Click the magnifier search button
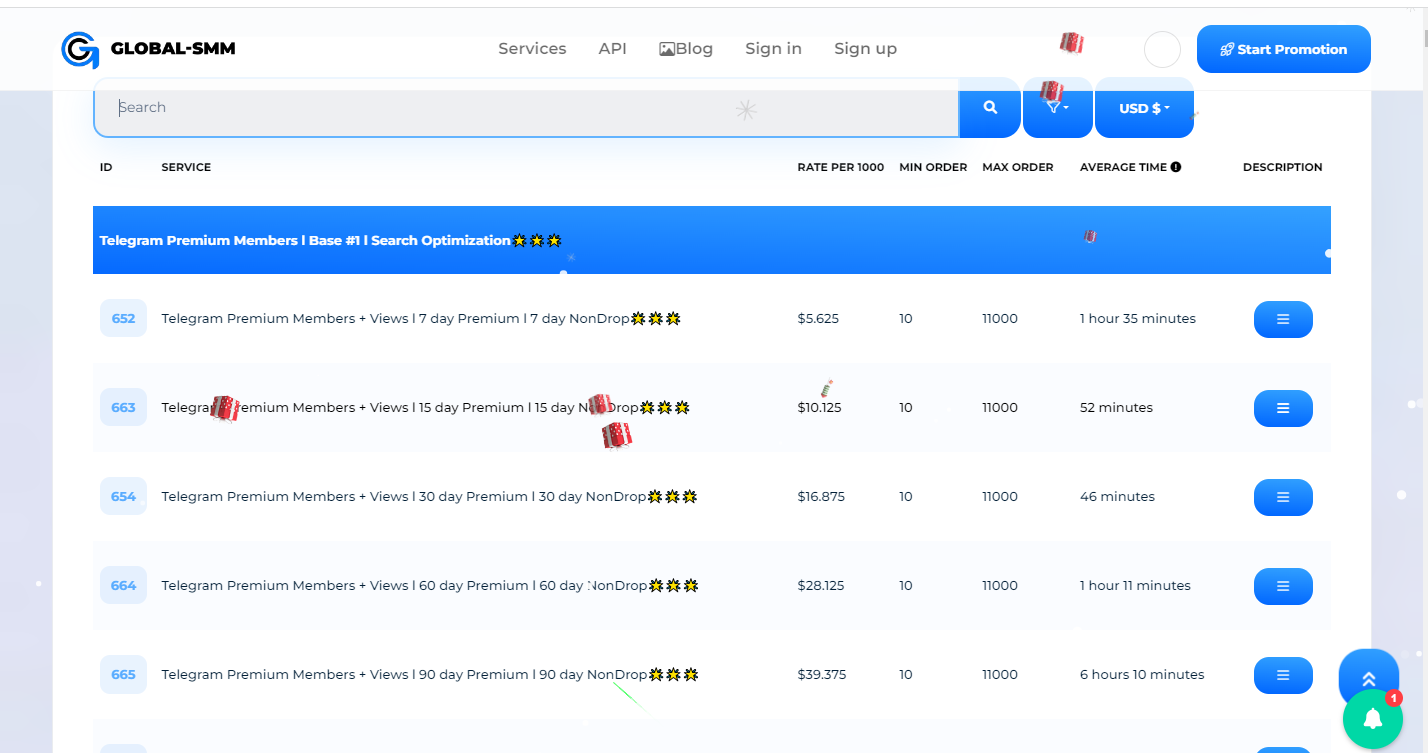Viewport: 1428px width, 753px height. pos(990,107)
